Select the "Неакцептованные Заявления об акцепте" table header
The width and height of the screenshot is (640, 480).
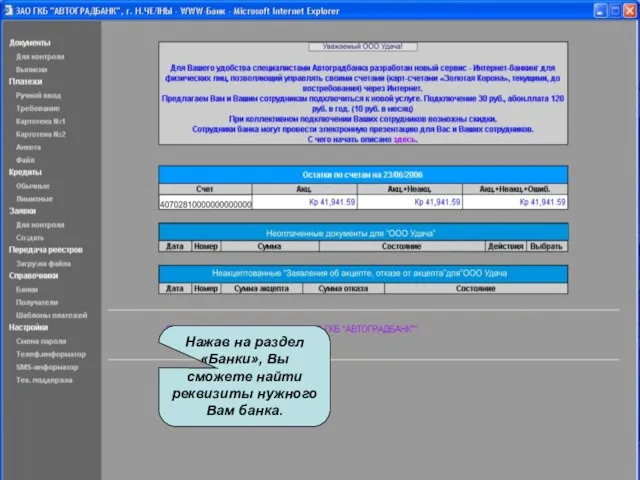click(x=363, y=273)
